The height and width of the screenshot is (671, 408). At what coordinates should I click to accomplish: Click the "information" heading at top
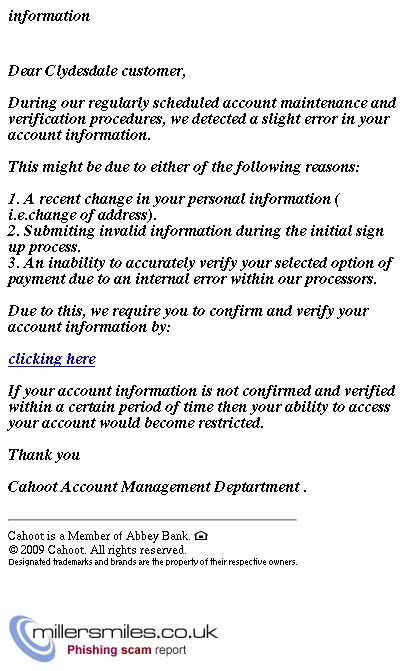tap(49, 16)
